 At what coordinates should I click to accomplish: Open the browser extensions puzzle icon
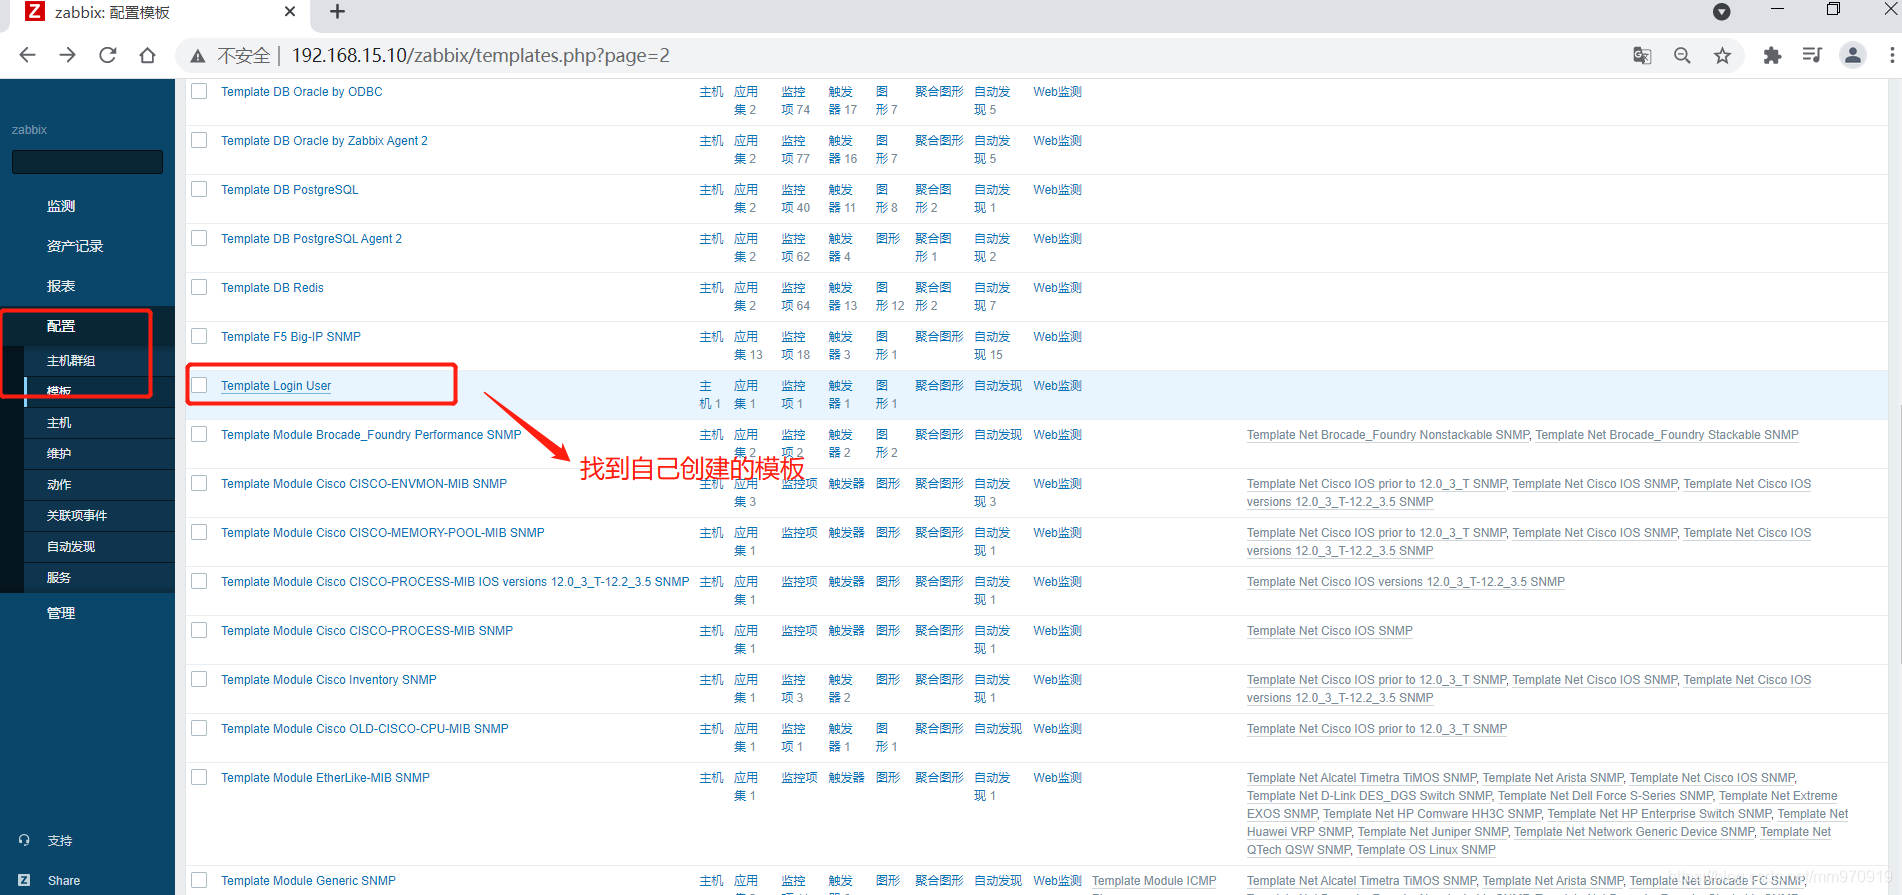coord(1772,55)
